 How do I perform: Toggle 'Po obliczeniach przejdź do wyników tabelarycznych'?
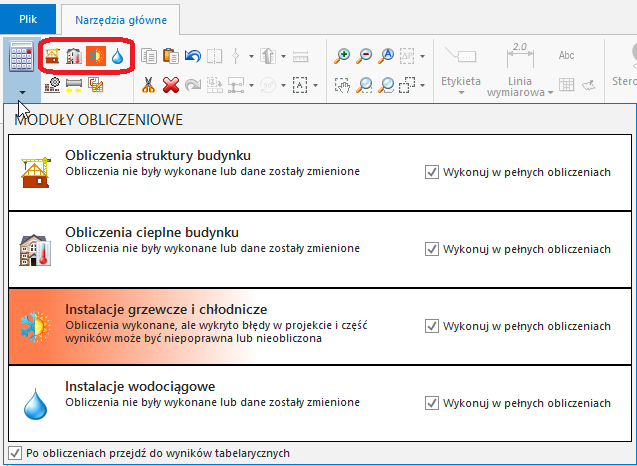15,453
